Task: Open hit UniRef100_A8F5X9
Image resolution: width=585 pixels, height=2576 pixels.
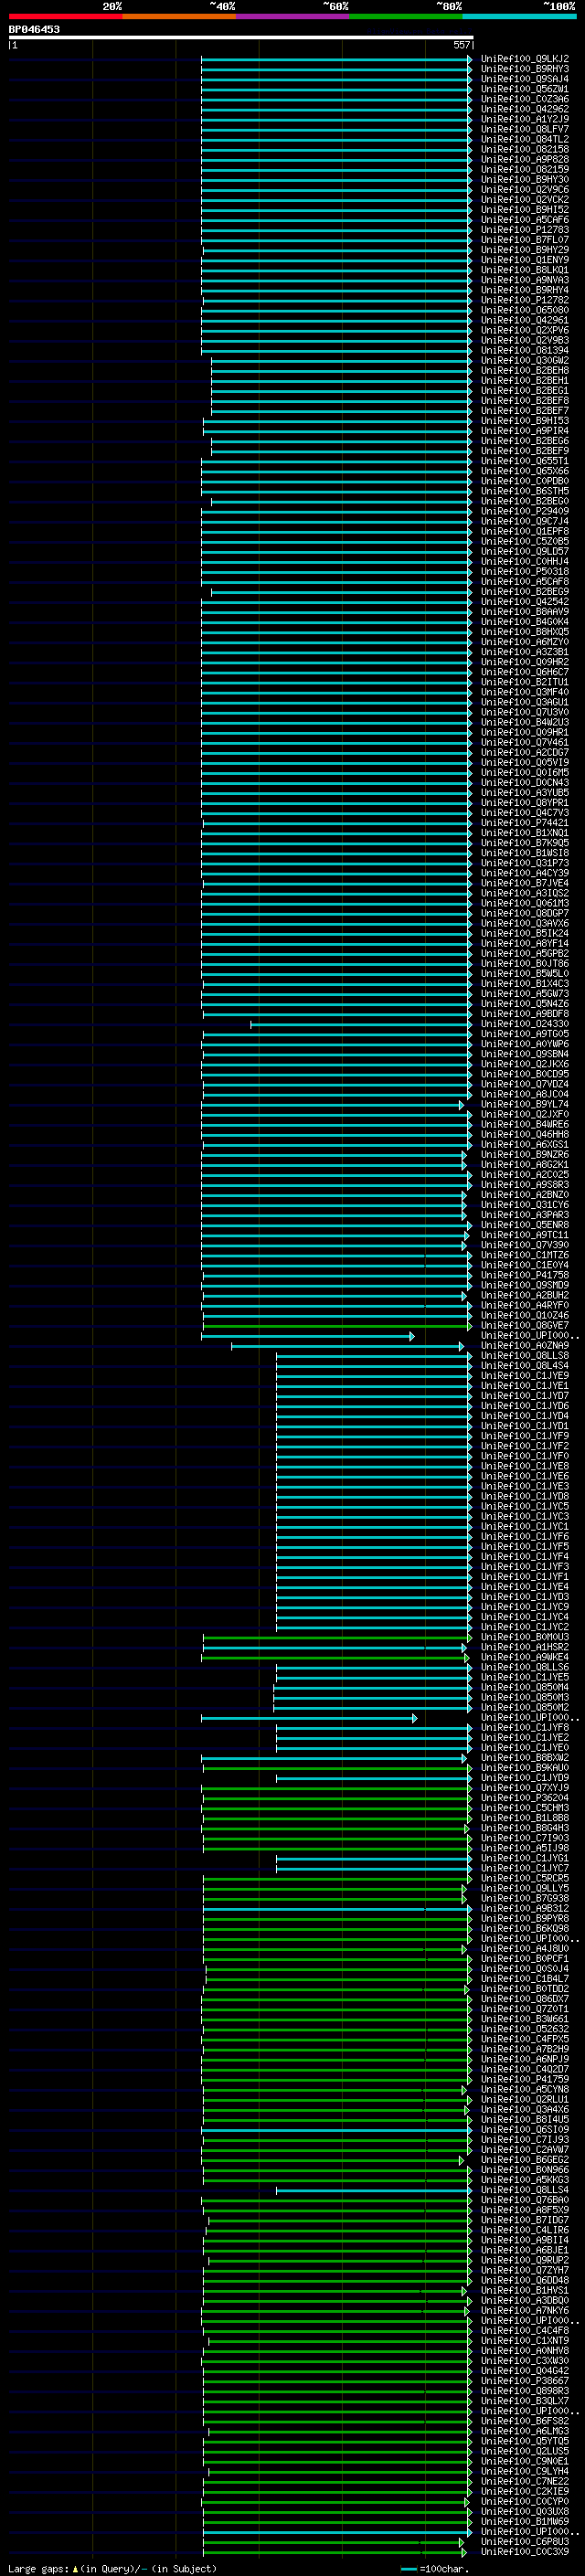Action: tap(525, 2210)
